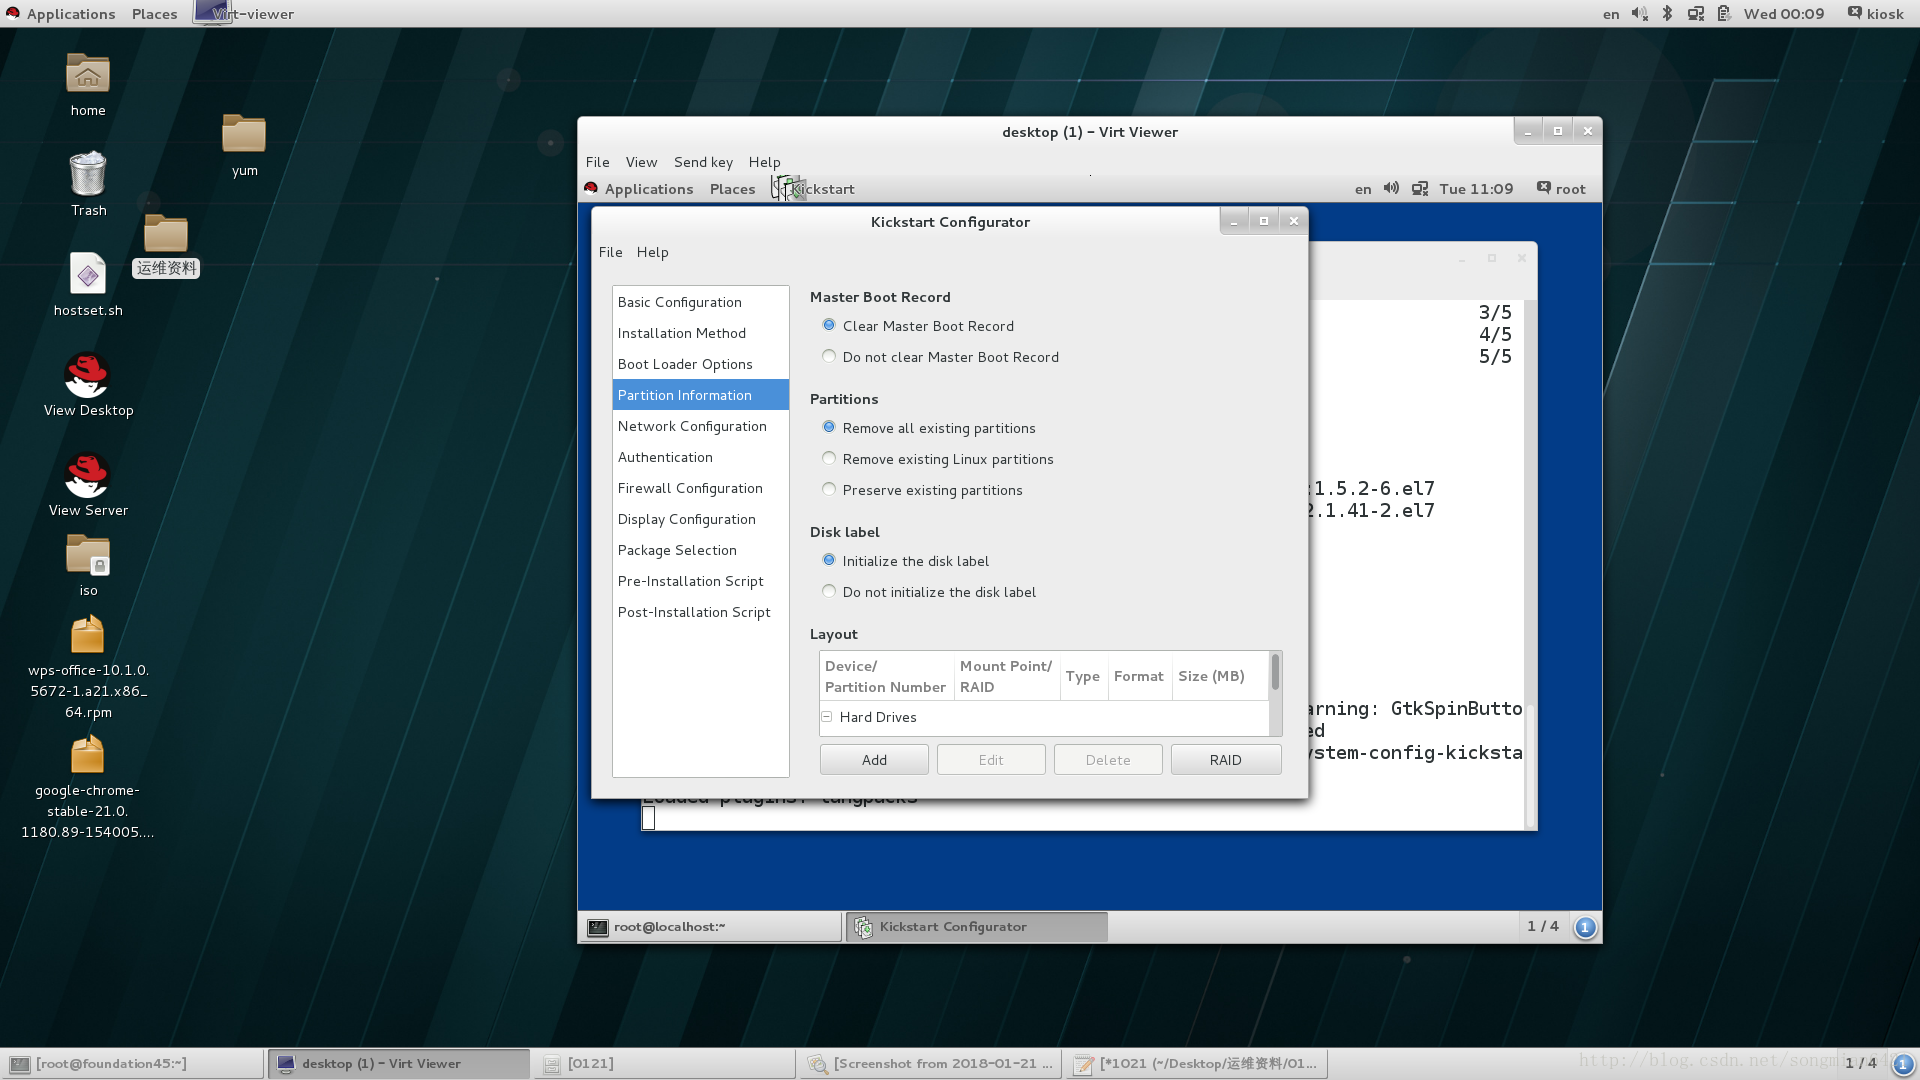This screenshot has height=1080, width=1920.
Task: Click Kickstart Configurator guest taskbar button
Action: click(x=977, y=927)
